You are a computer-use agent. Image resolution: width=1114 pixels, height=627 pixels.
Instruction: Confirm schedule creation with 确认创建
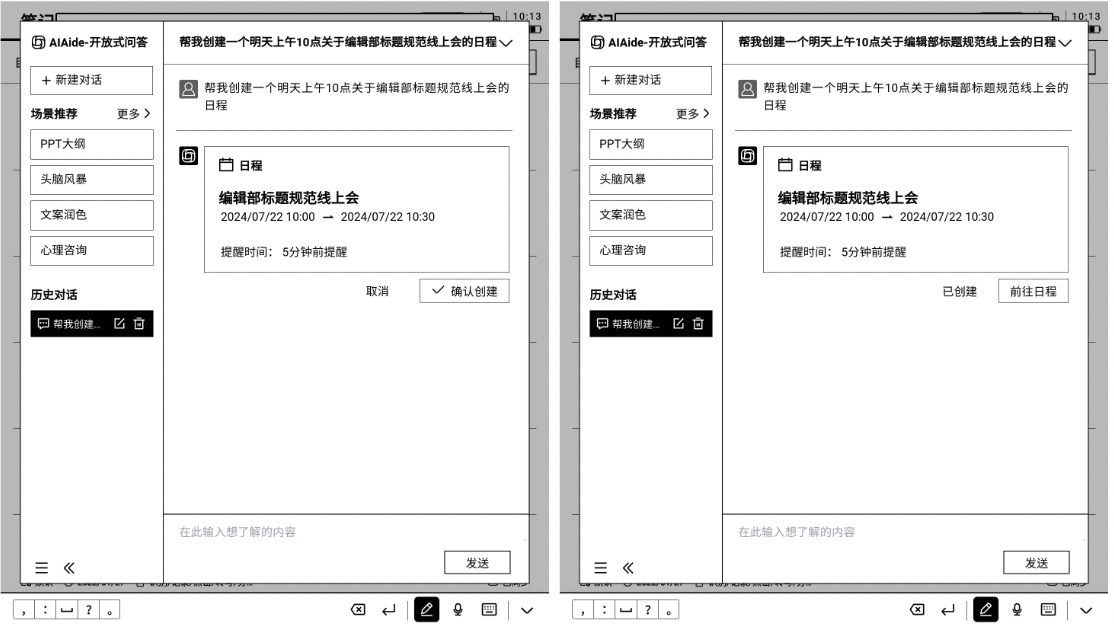464,291
